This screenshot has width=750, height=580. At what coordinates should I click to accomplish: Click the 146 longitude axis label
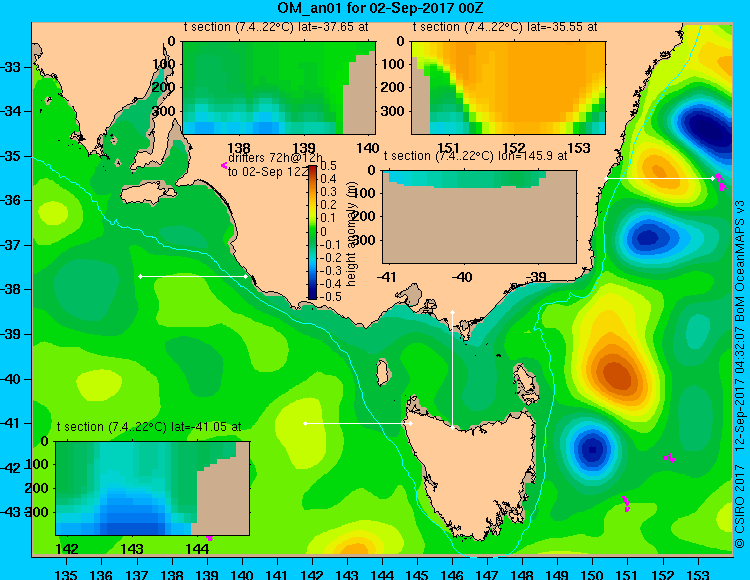pyautogui.click(x=452, y=574)
